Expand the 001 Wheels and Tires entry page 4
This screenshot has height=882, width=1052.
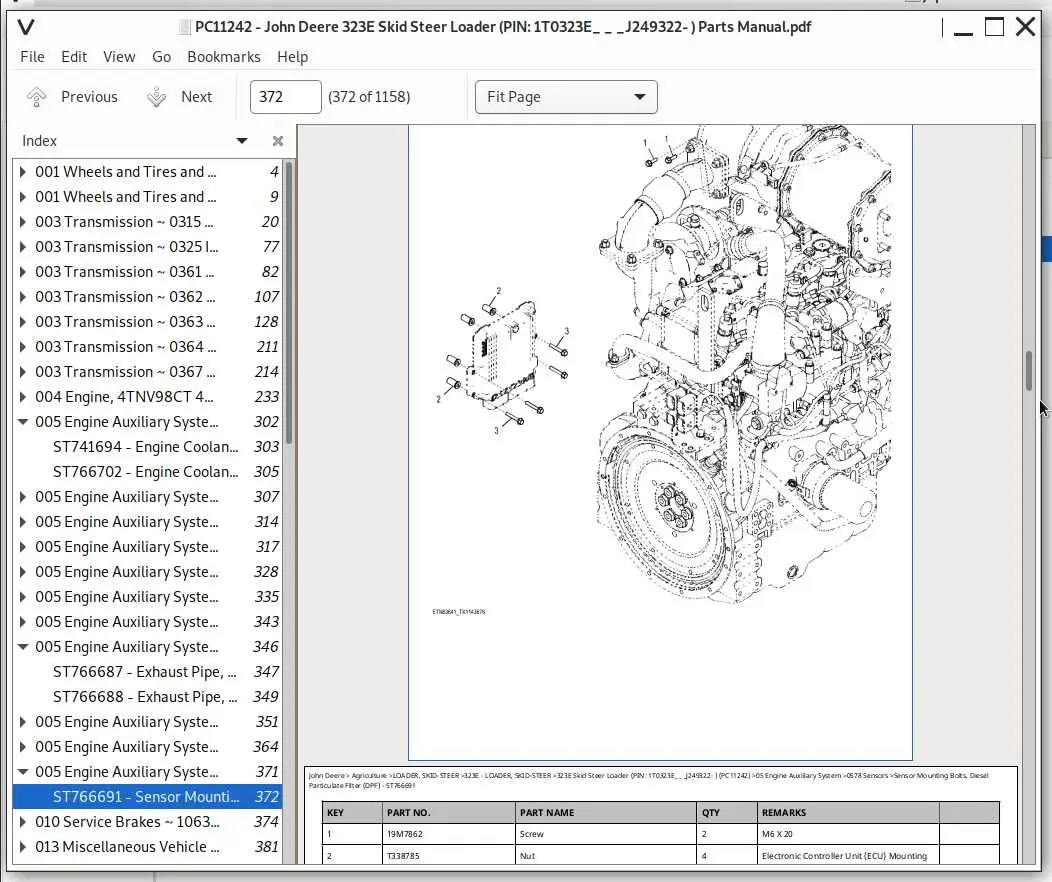pyautogui.click(x=23, y=172)
